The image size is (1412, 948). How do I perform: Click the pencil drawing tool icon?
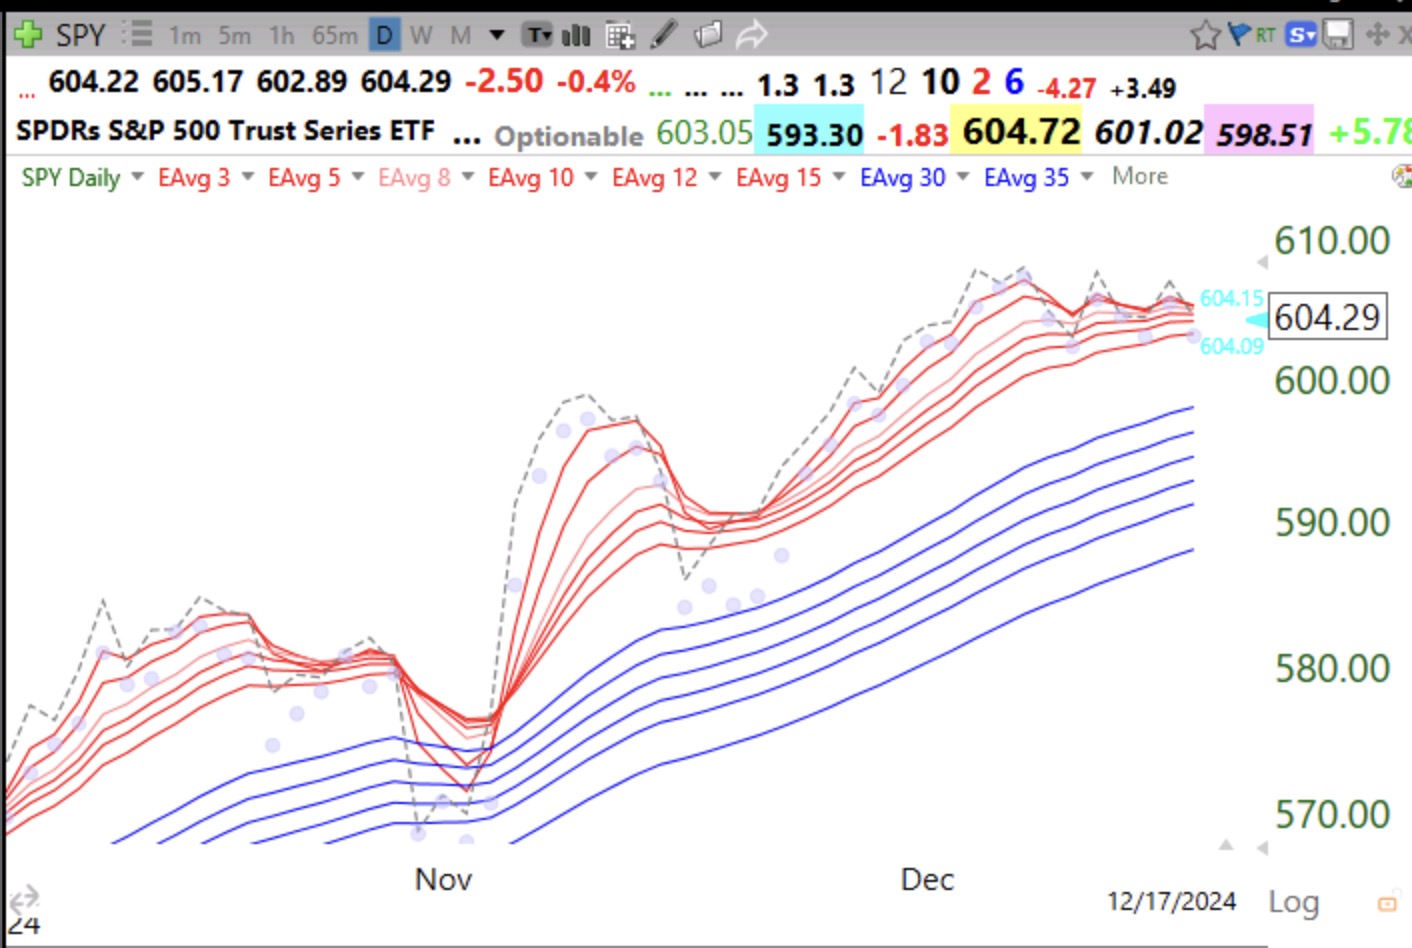pos(662,33)
